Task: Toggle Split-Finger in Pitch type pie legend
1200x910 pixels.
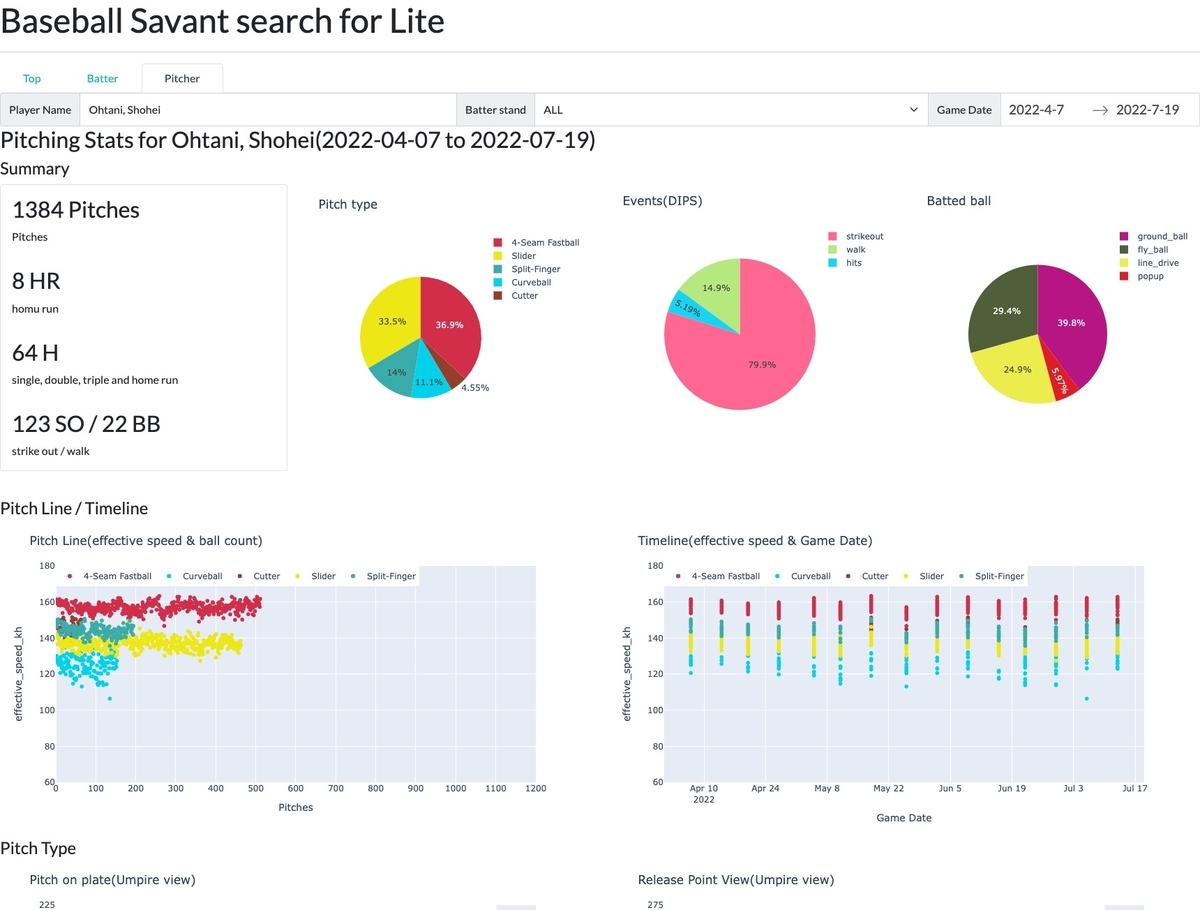Action: point(526,269)
